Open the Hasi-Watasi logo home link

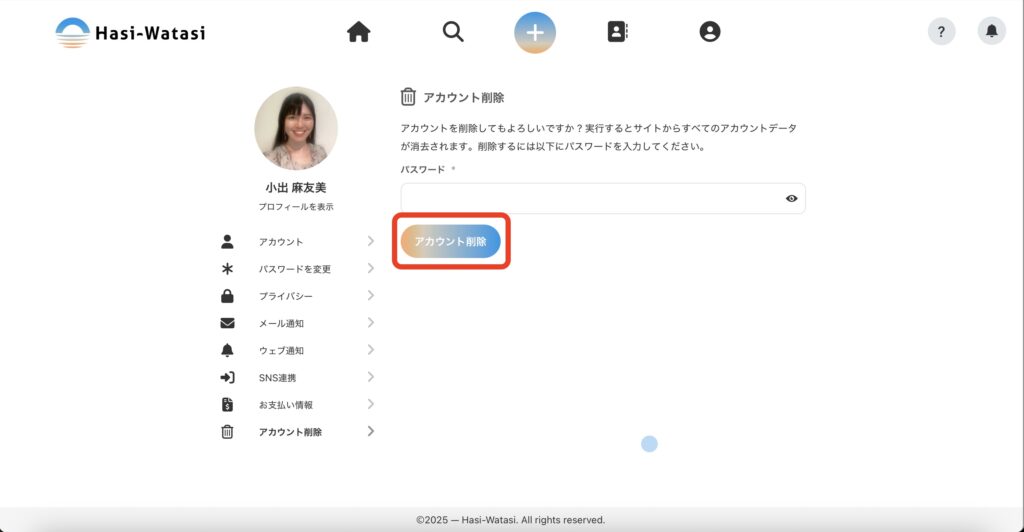coord(130,32)
